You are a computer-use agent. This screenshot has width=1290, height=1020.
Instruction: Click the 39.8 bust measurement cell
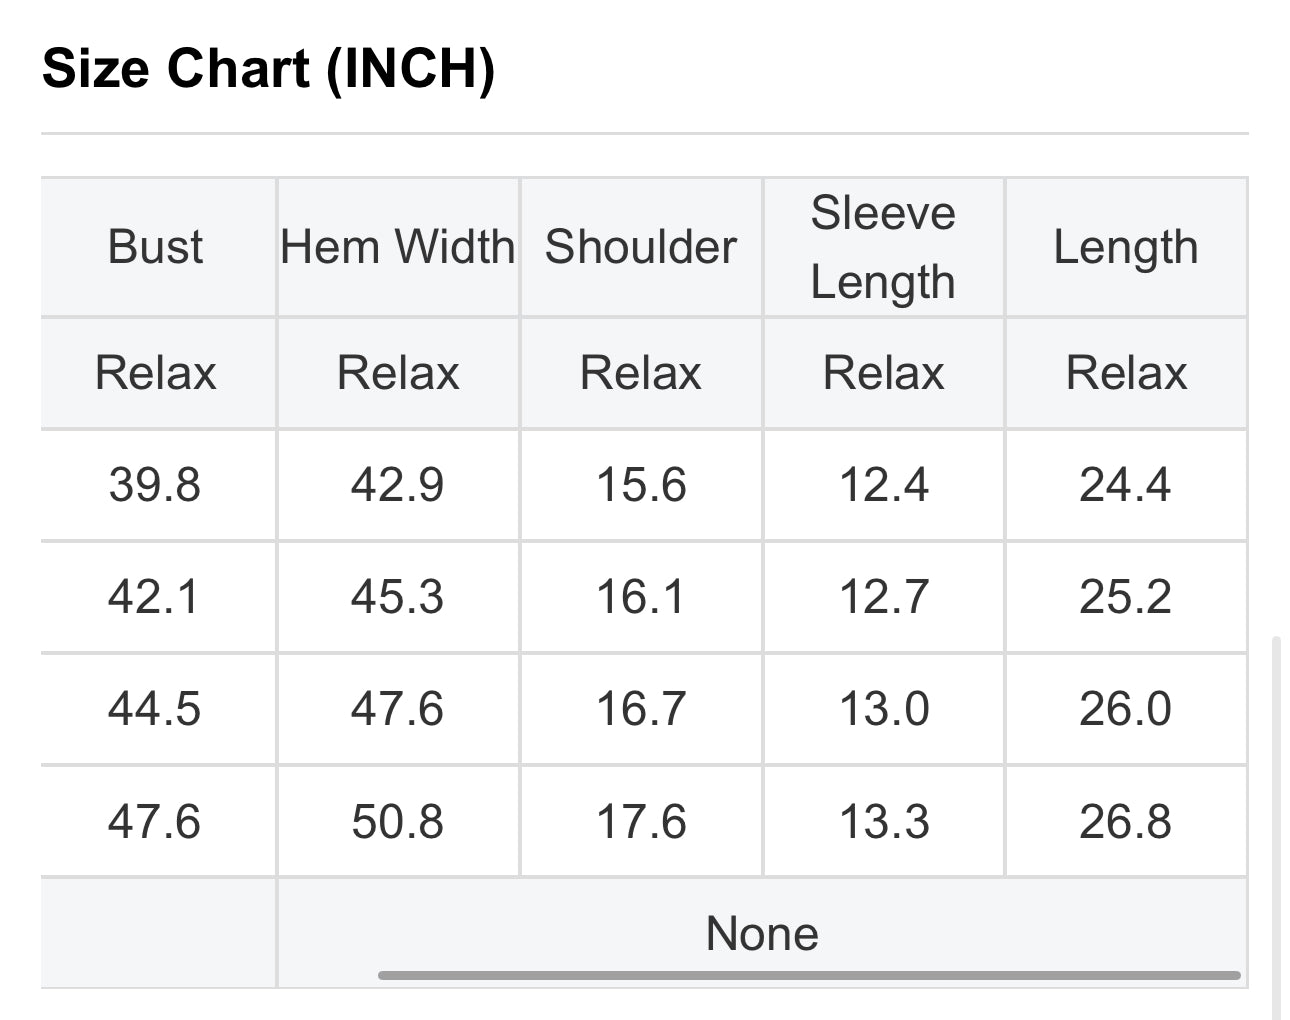point(155,485)
